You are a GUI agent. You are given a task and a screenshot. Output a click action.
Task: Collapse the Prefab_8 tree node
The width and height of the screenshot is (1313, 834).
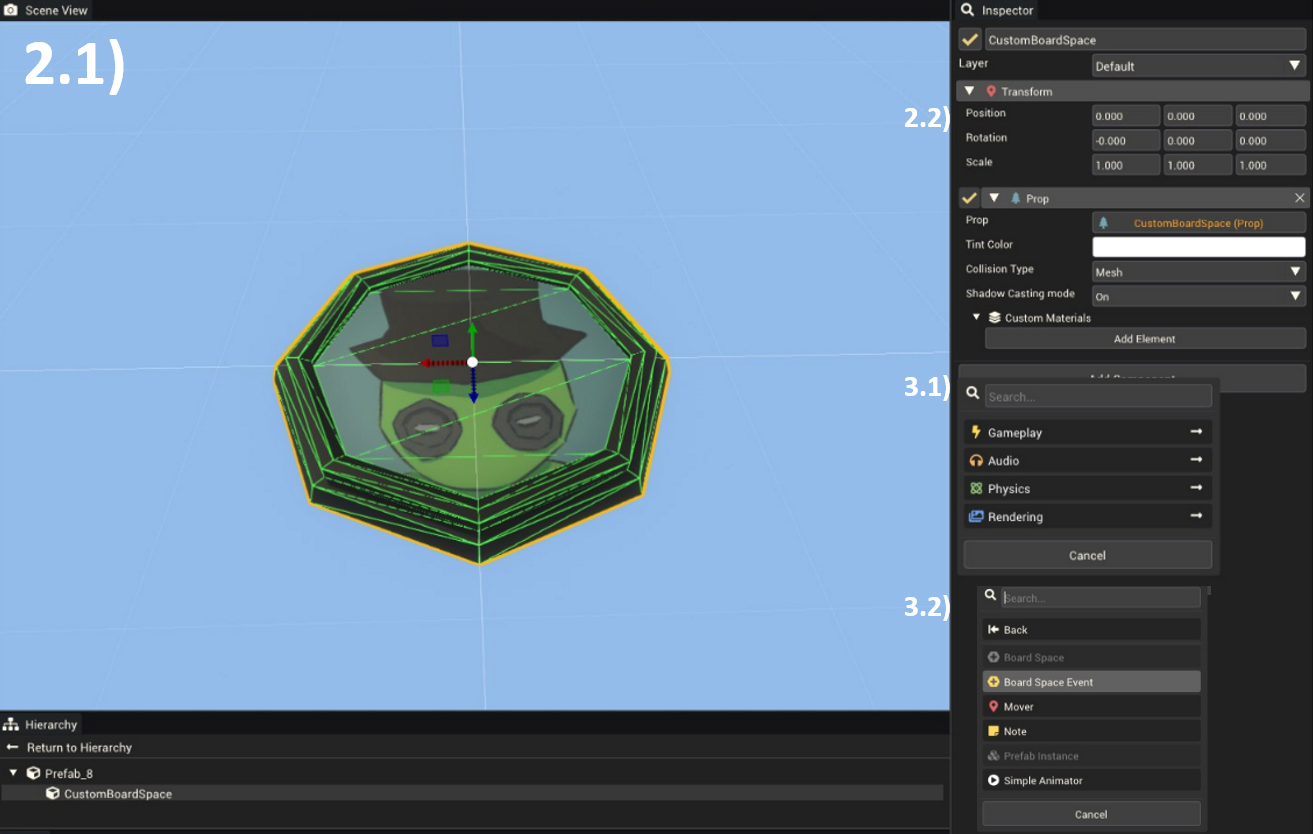coord(14,773)
